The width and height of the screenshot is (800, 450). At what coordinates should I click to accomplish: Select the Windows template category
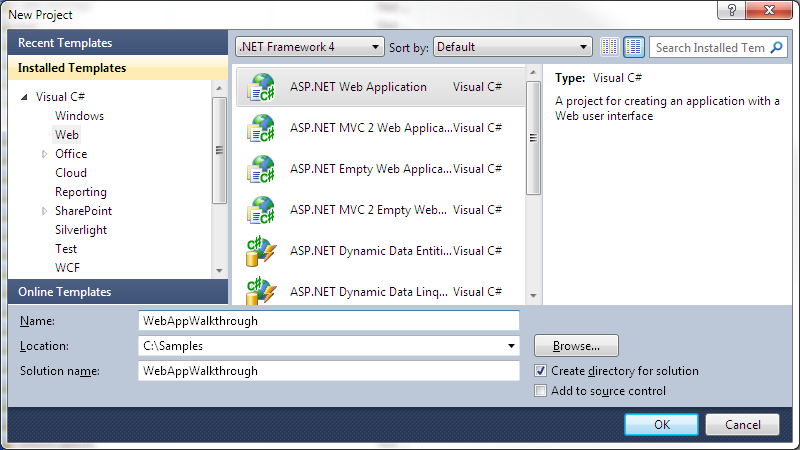click(x=79, y=116)
